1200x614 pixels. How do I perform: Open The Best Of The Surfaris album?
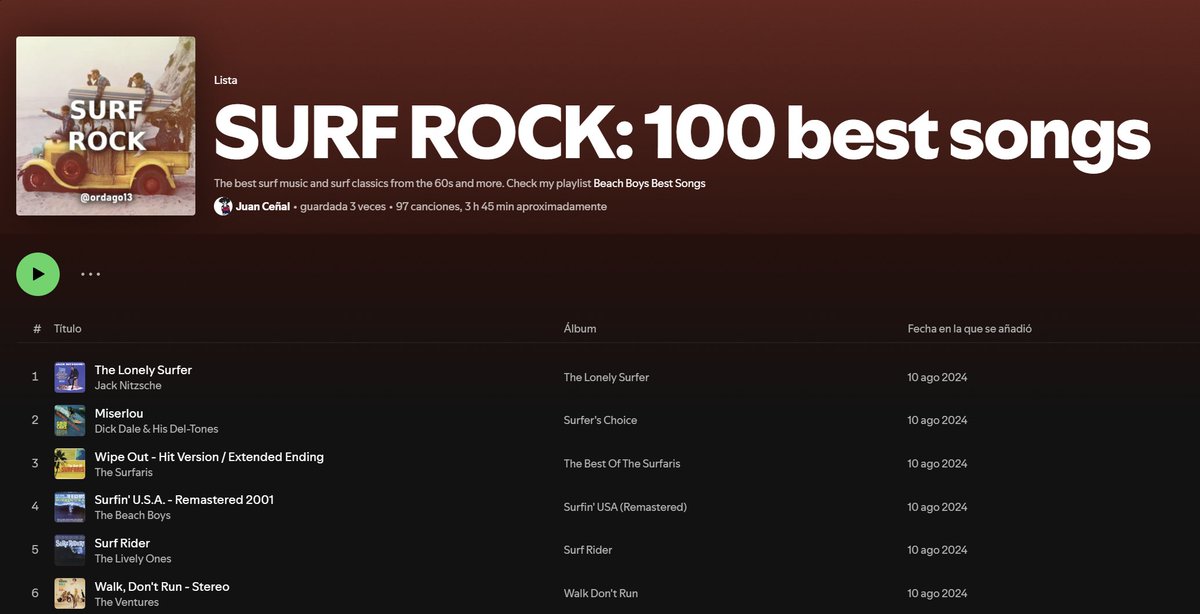pyautogui.click(x=624, y=464)
